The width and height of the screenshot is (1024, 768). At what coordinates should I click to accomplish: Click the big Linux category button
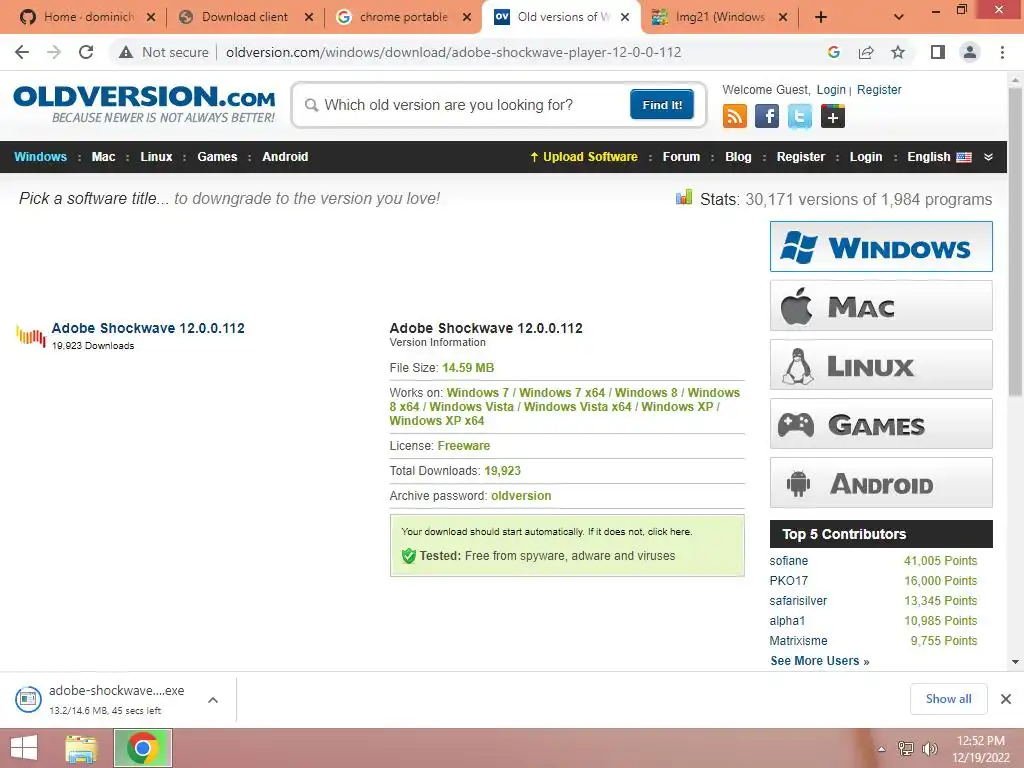[881, 364]
